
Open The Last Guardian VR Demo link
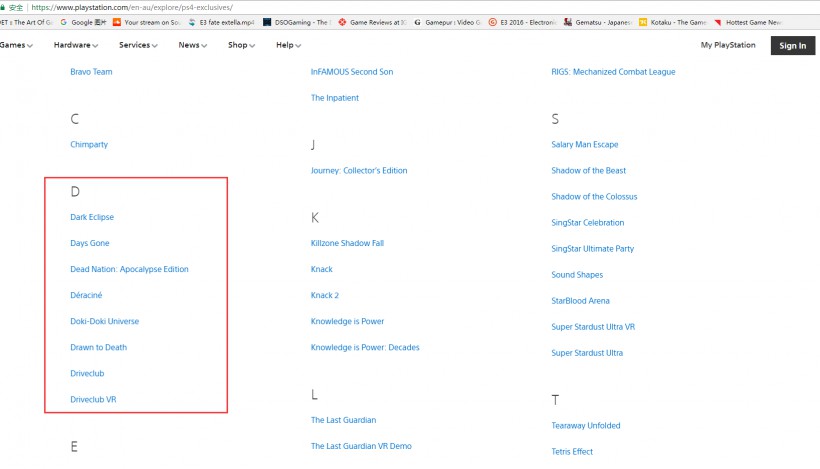(361, 446)
